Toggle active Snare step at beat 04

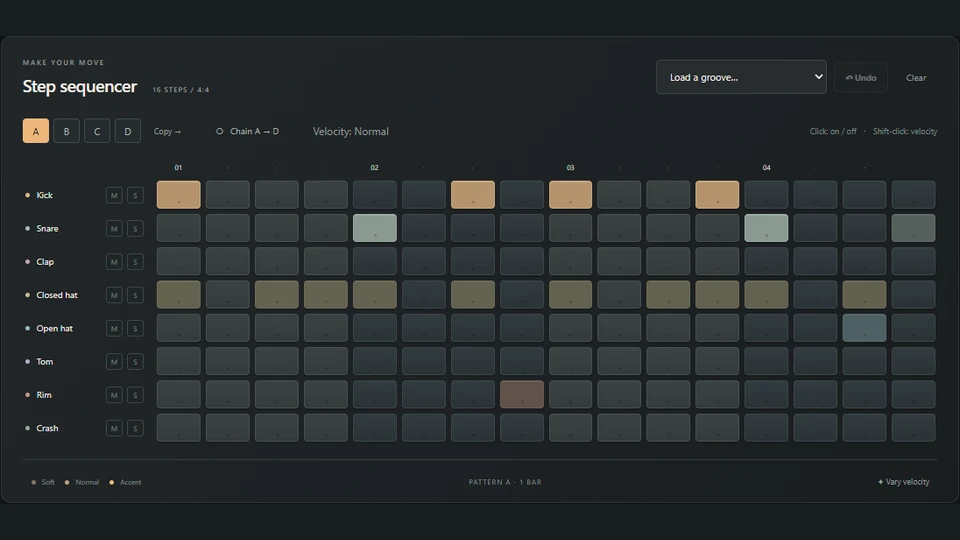[767, 228]
